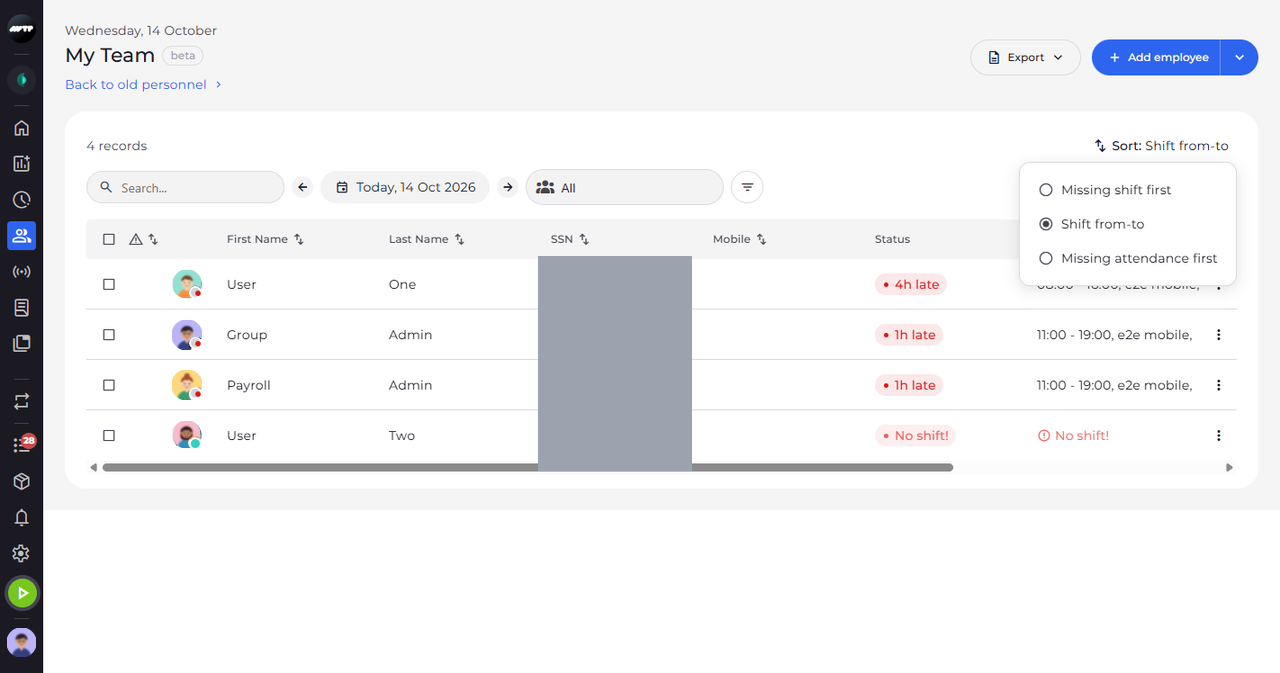Click the 4 records count text

pos(116,146)
